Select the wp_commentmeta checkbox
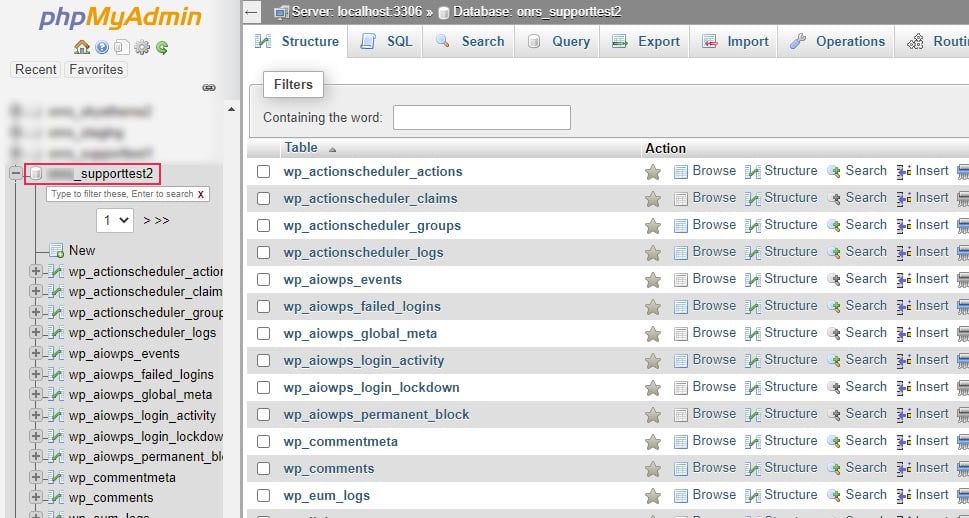The width and height of the screenshot is (969, 518). coord(263,441)
